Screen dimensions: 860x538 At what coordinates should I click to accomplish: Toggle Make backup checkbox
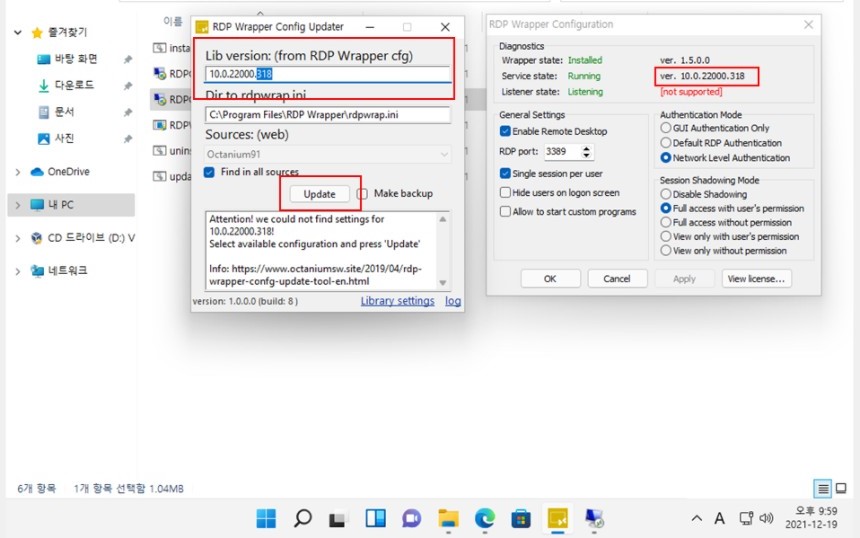coord(362,194)
